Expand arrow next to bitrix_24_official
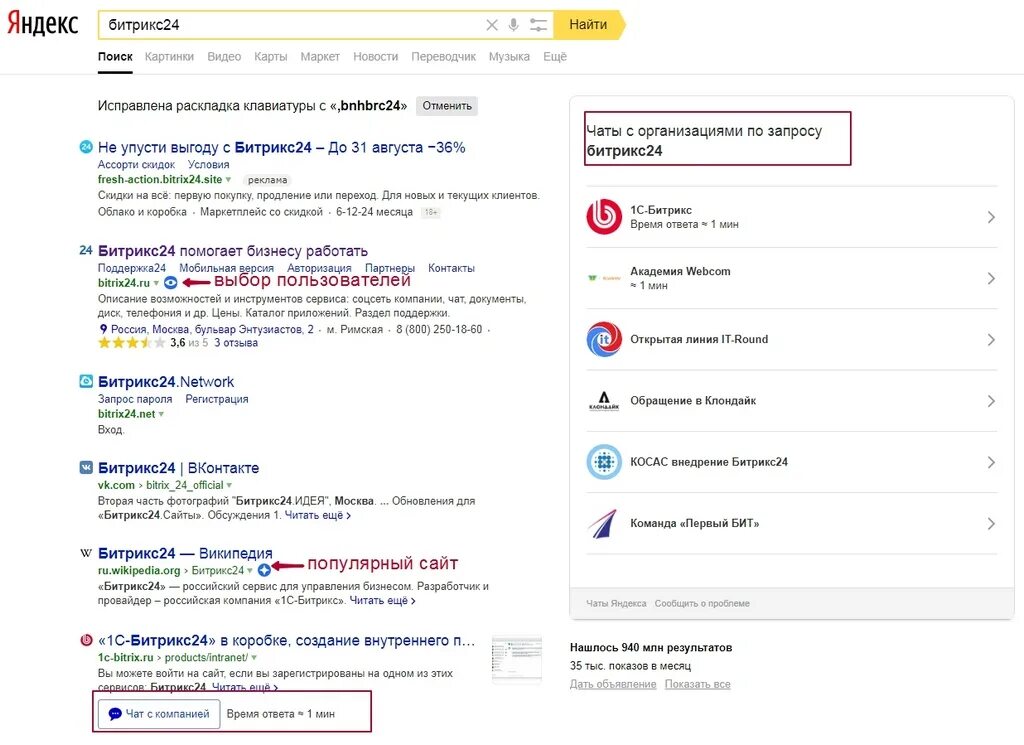The image size is (1024, 745). pyautogui.click(x=229, y=486)
